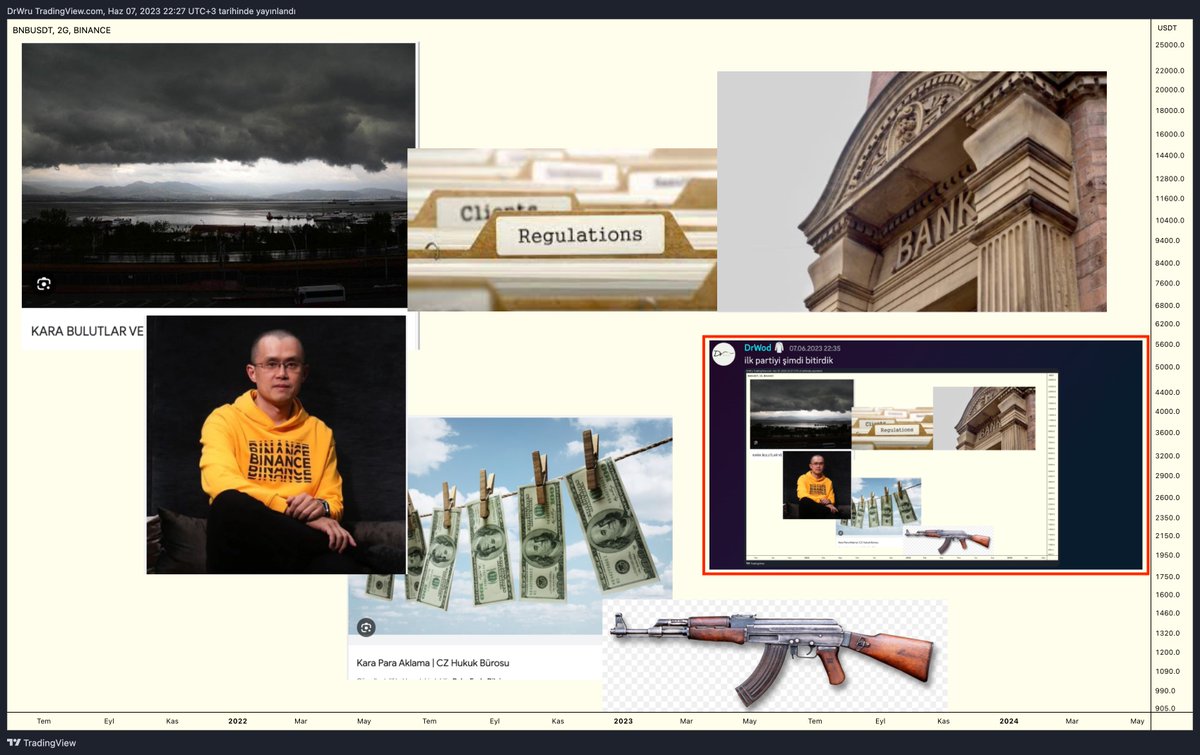Click the USDT currency label on the price axis
This screenshot has height=755, width=1200.
[1168, 29]
